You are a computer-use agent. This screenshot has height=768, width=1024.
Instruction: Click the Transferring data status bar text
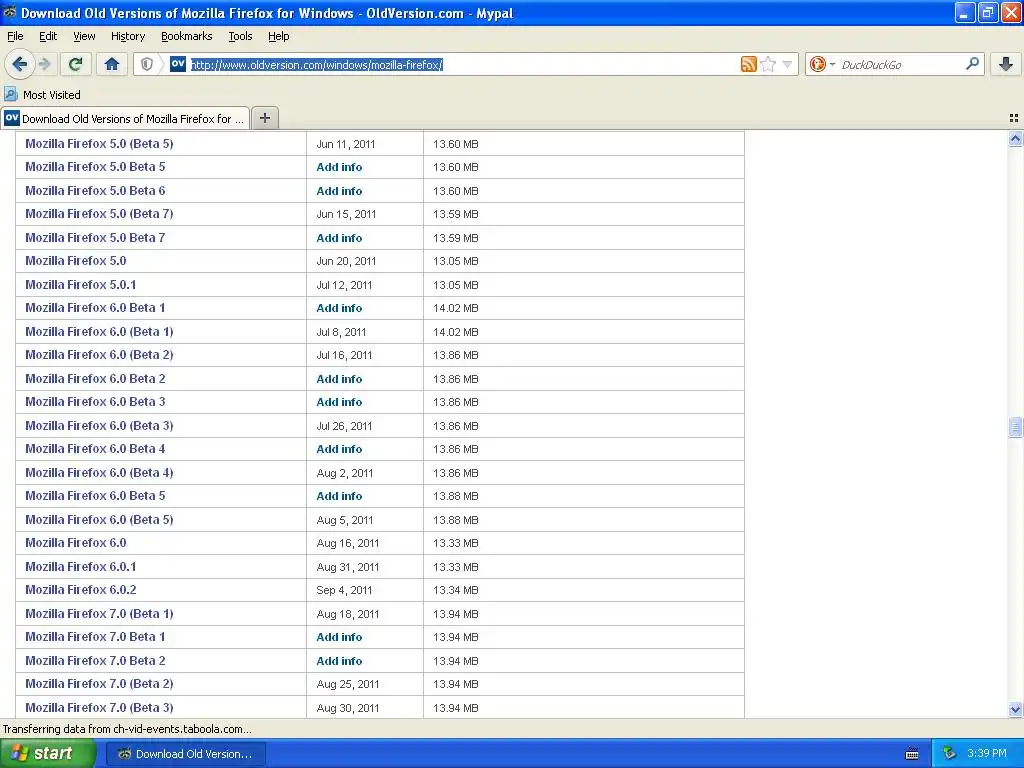[127, 729]
